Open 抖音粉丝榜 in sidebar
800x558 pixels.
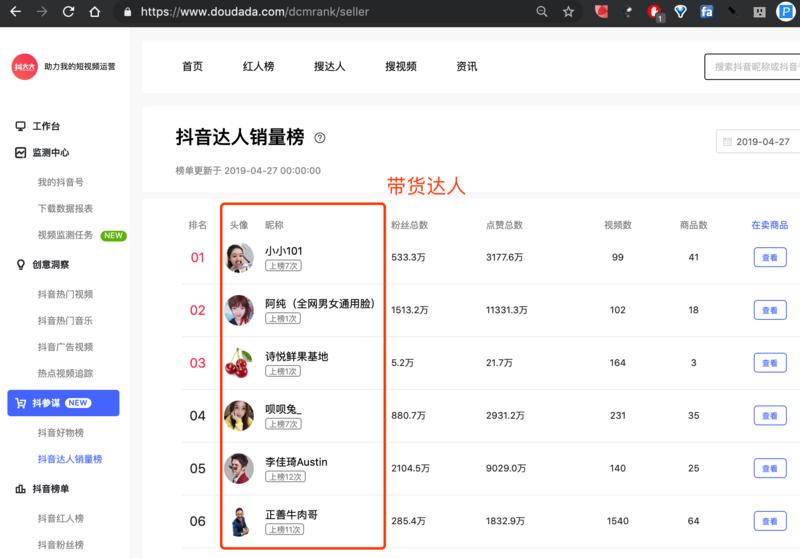pyautogui.click(x=60, y=545)
